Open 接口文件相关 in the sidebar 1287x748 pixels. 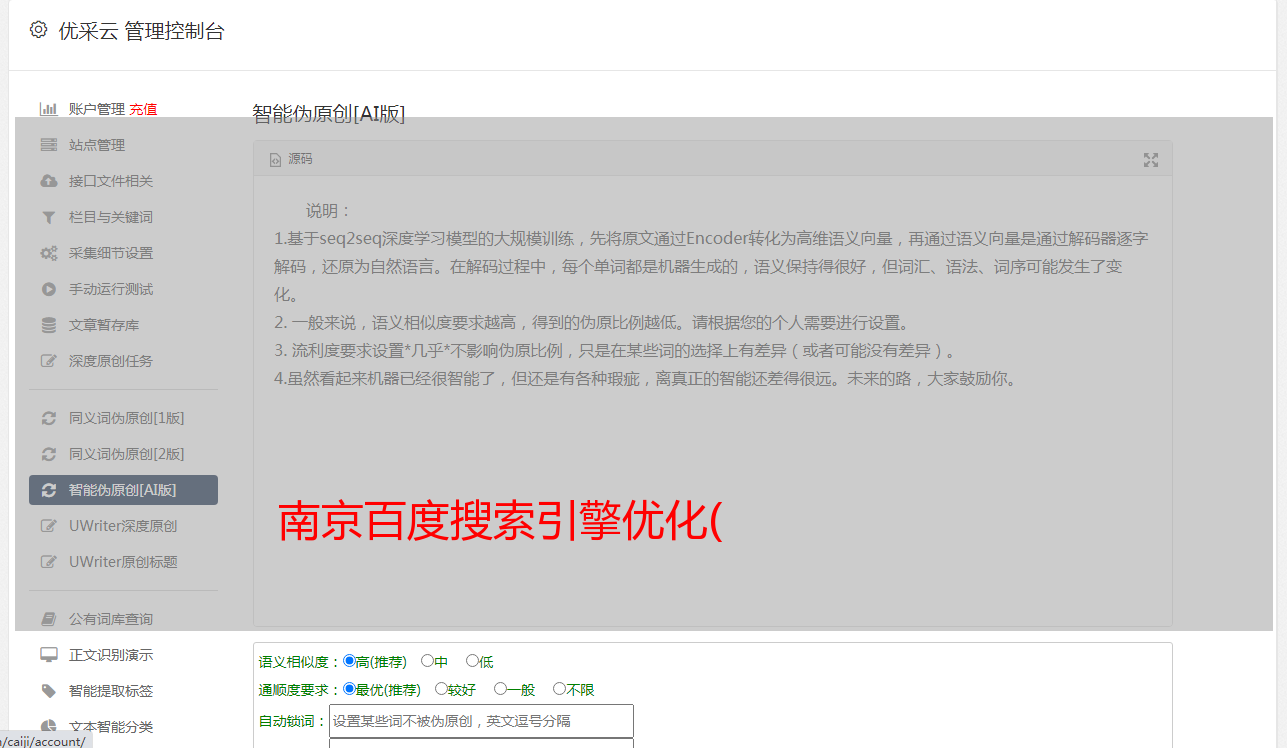pyautogui.click(x=111, y=181)
